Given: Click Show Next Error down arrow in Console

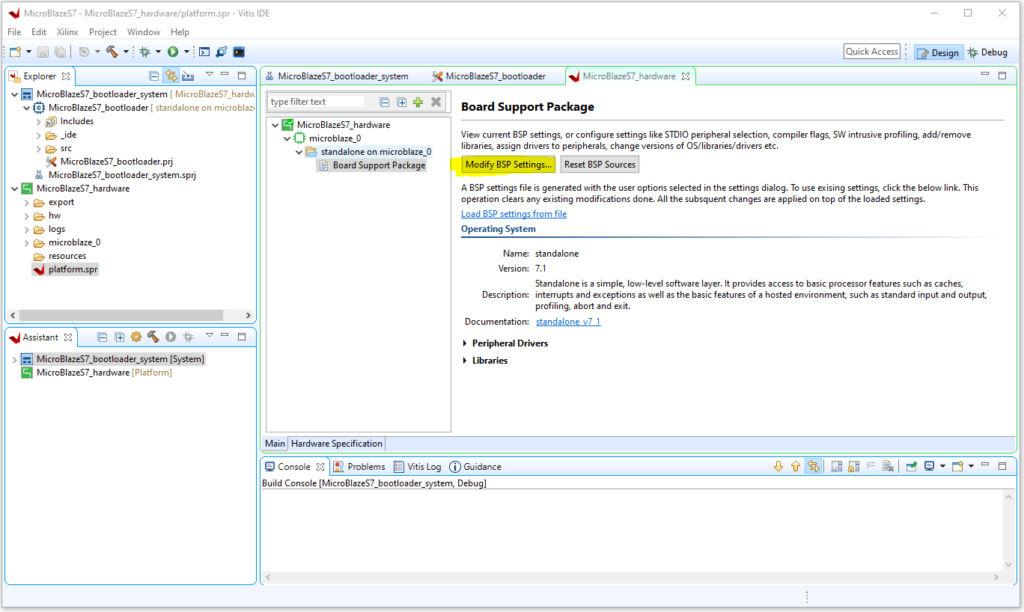Looking at the screenshot, I should tap(778, 467).
